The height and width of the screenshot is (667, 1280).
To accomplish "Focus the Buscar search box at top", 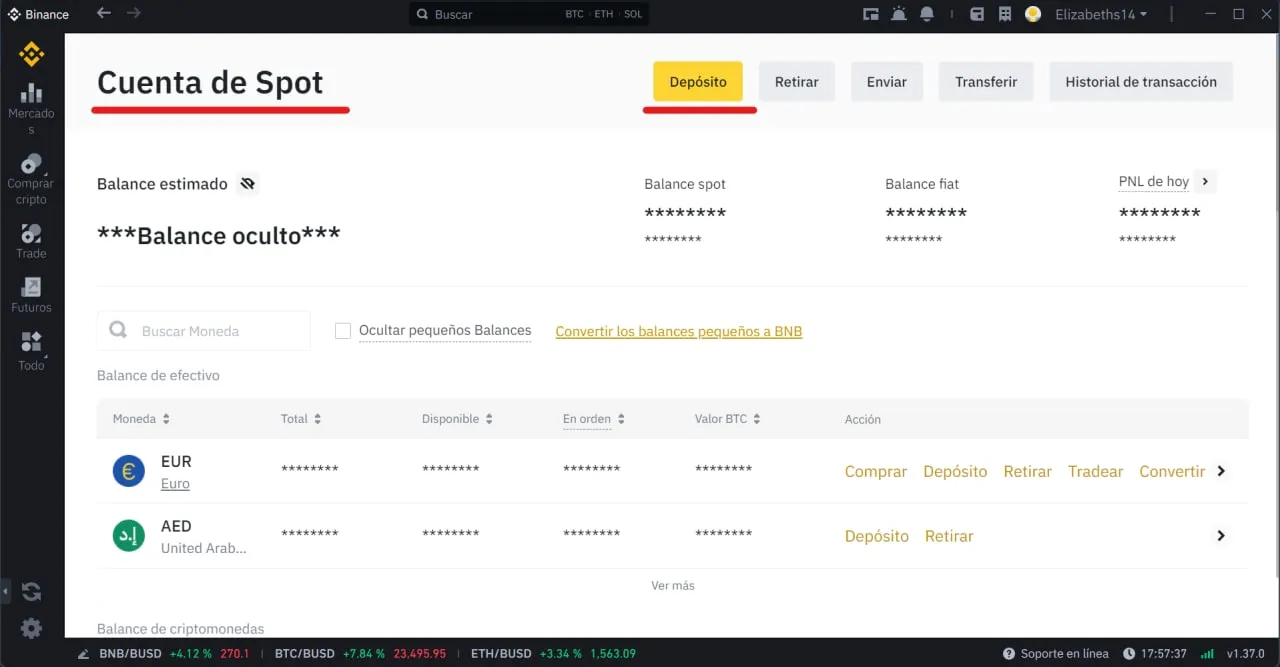I will 530,14.
